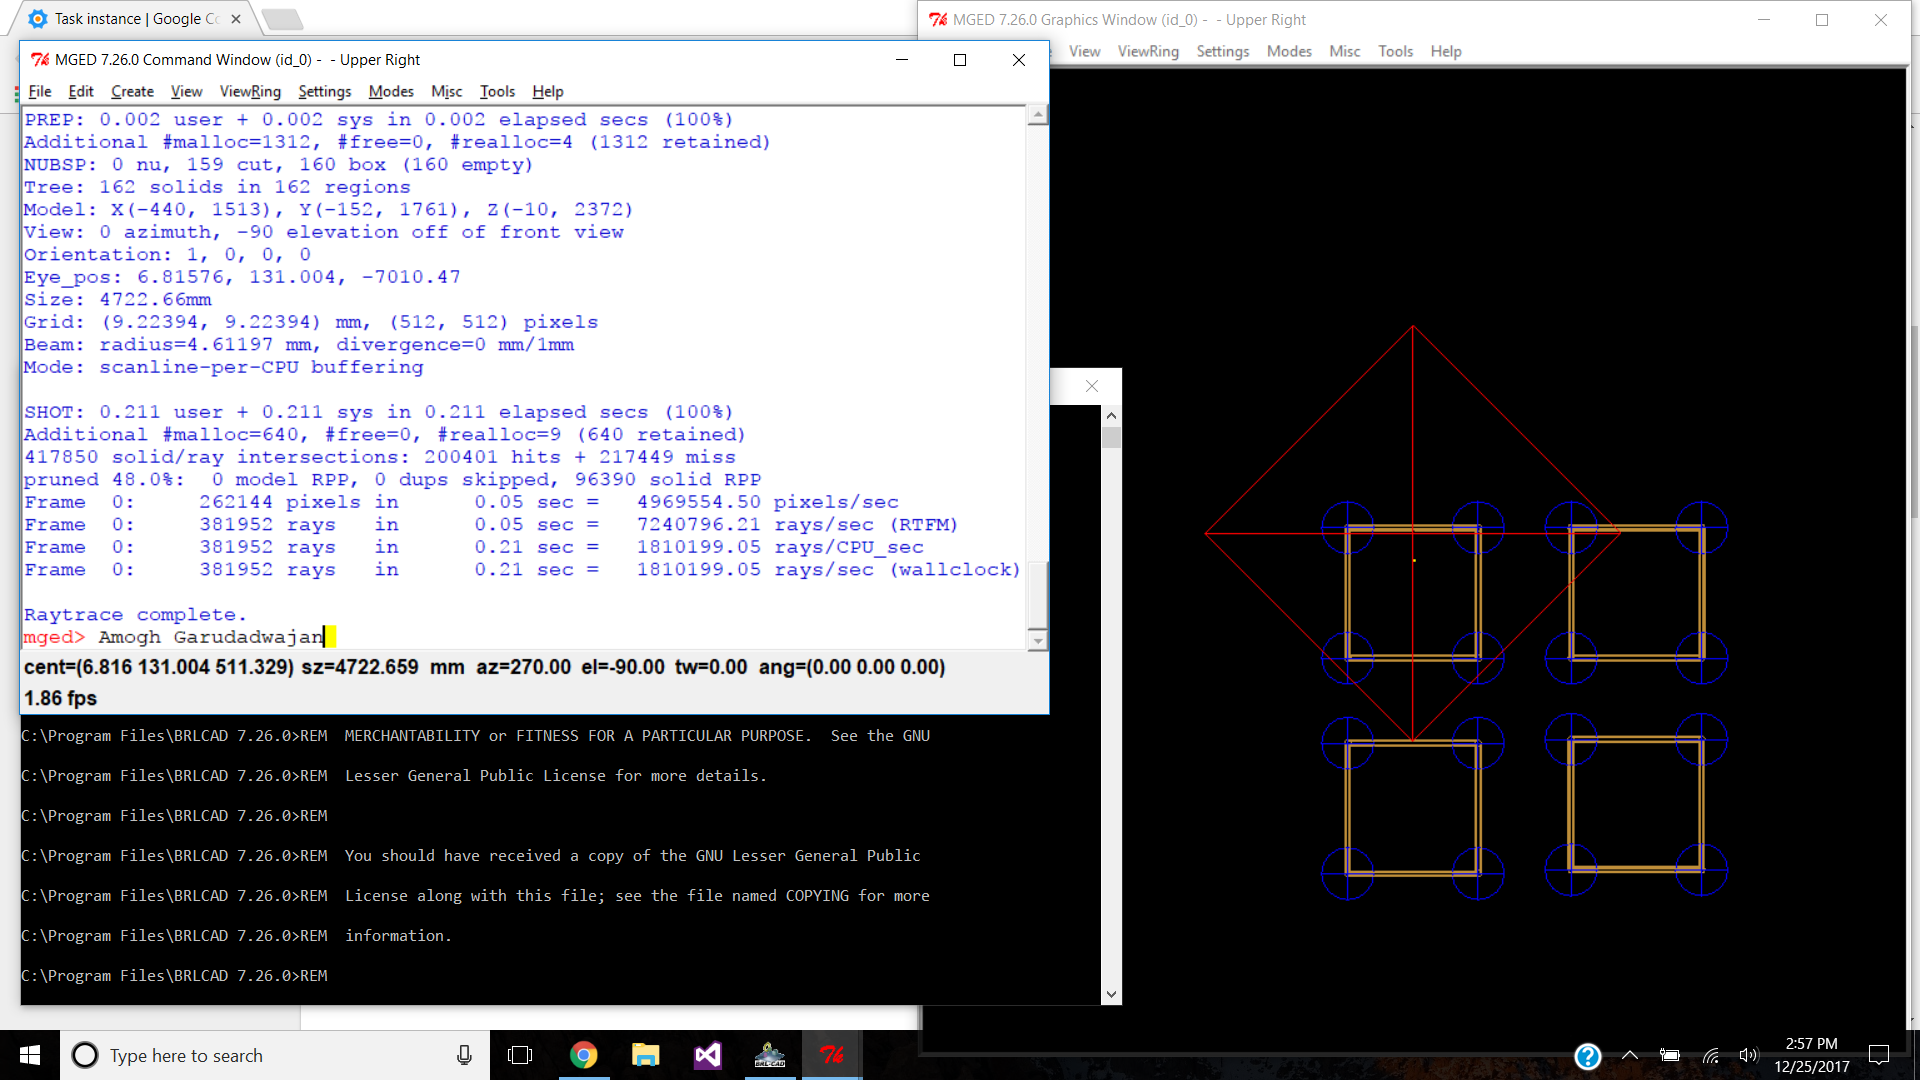Open View menu in Command Window

(187, 91)
